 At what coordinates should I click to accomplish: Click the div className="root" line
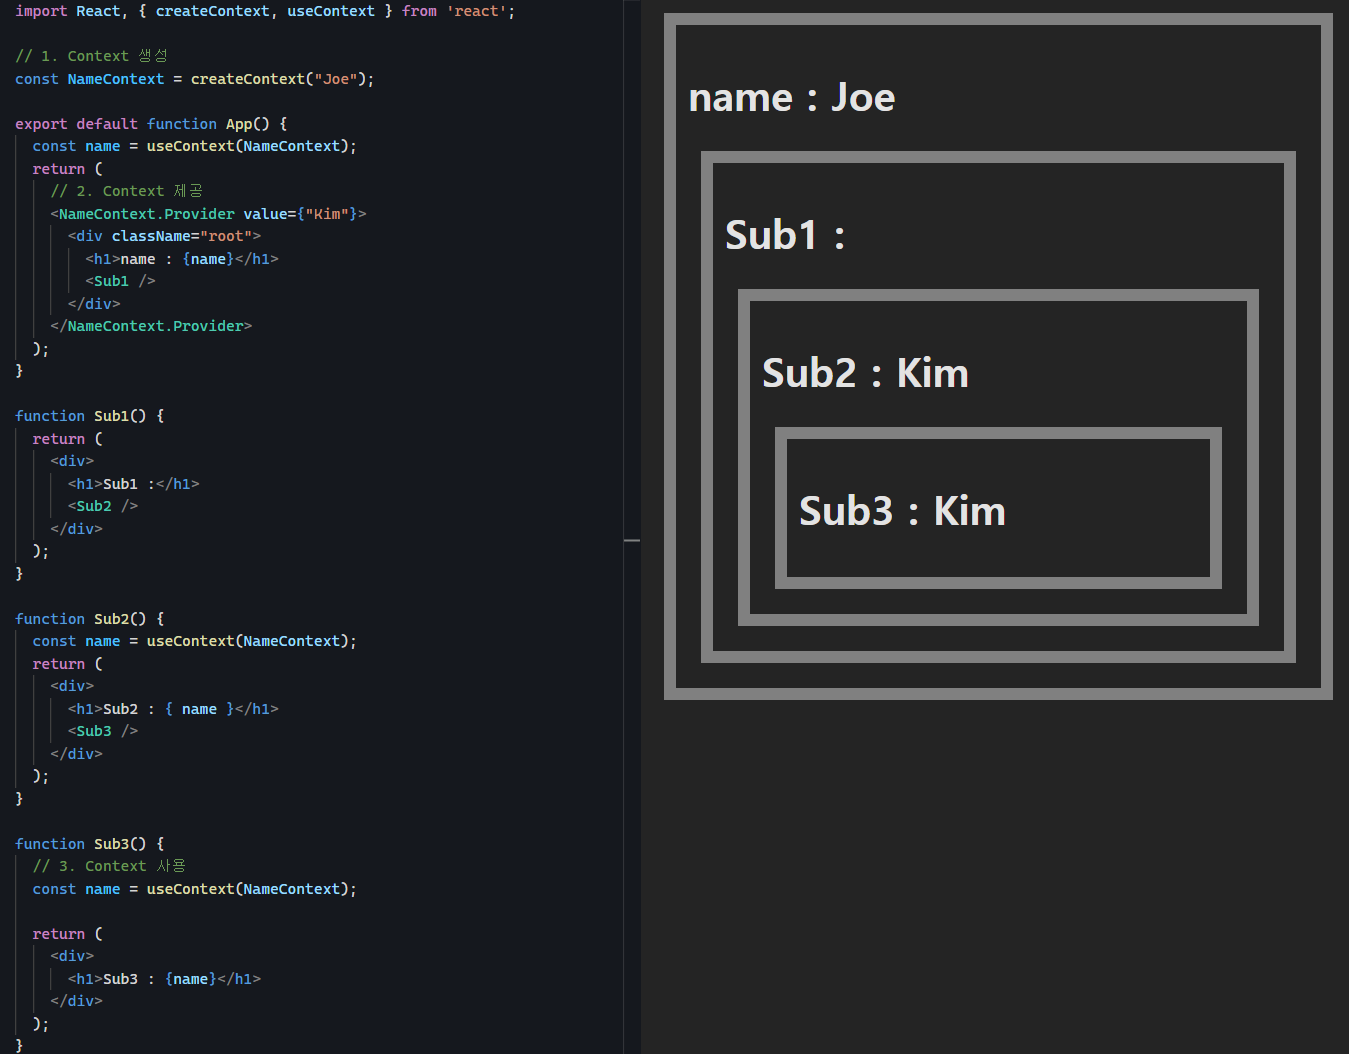click(x=164, y=236)
